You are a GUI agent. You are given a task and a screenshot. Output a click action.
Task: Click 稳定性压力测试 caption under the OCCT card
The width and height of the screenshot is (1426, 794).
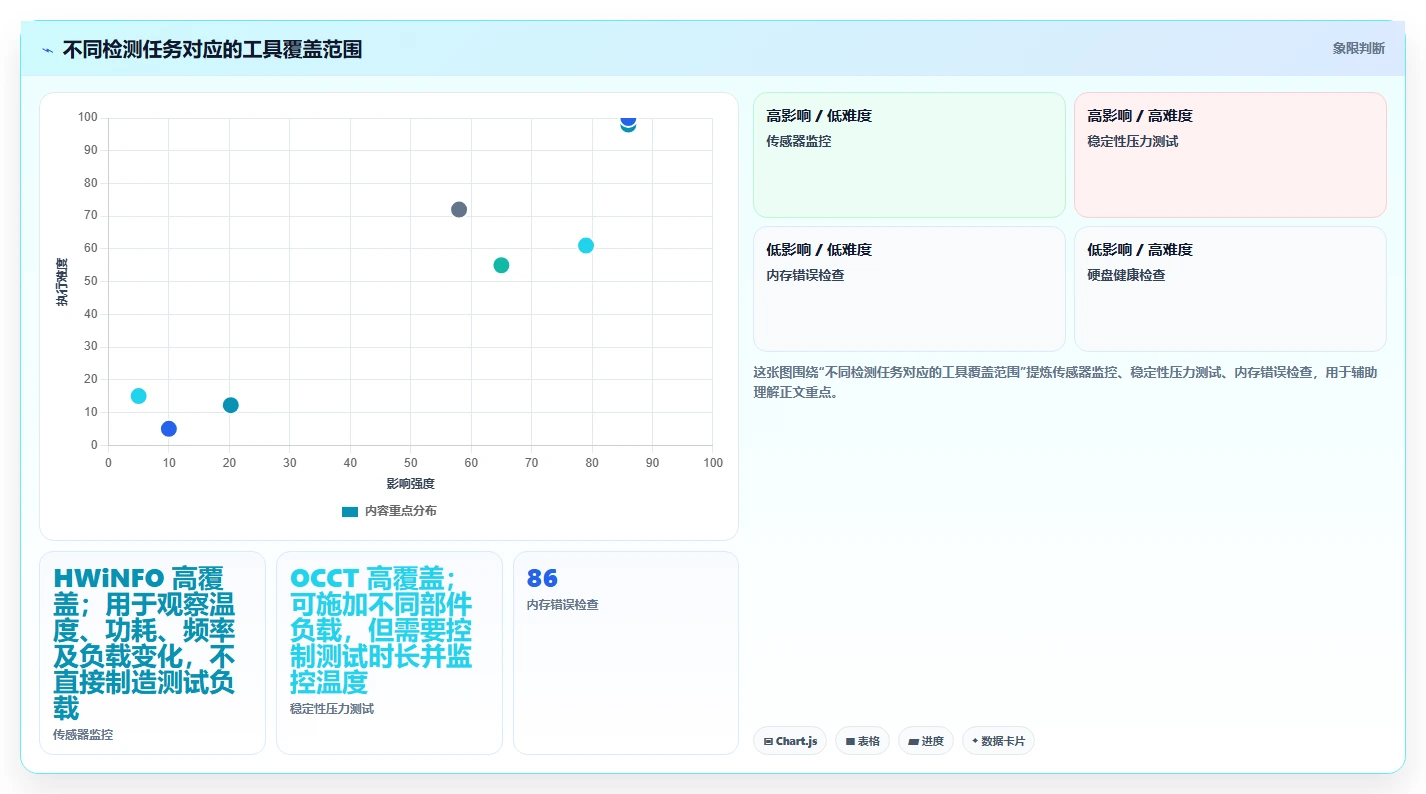pyautogui.click(x=332, y=709)
